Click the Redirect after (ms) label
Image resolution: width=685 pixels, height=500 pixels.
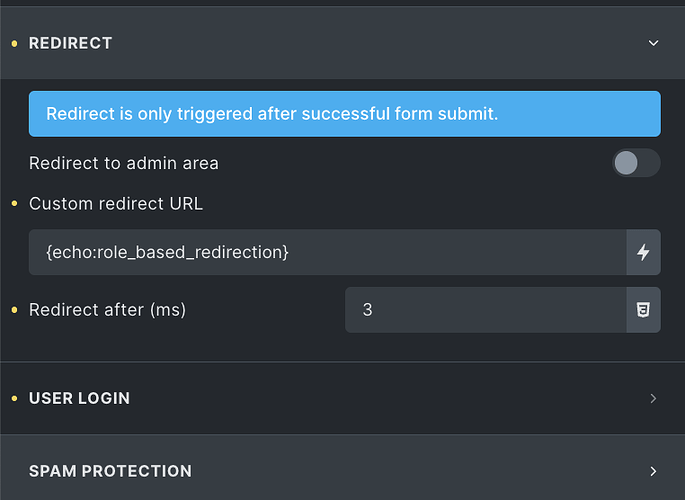point(107,310)
